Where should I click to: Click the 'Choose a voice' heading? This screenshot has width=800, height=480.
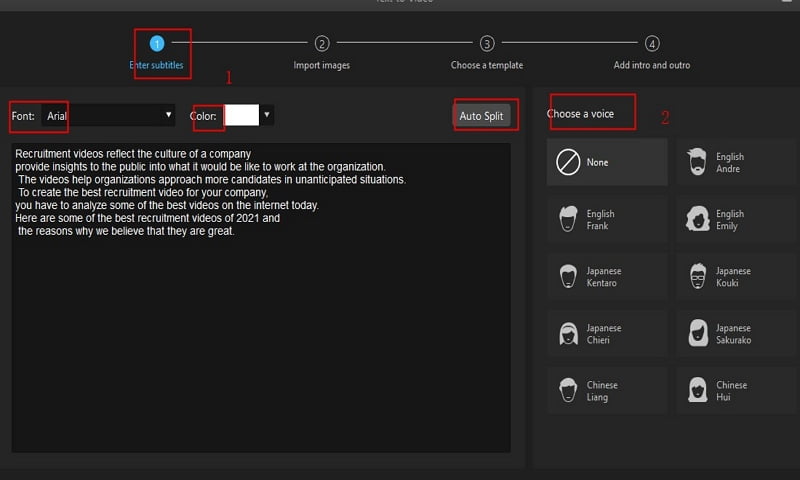(x=580, y=114)
